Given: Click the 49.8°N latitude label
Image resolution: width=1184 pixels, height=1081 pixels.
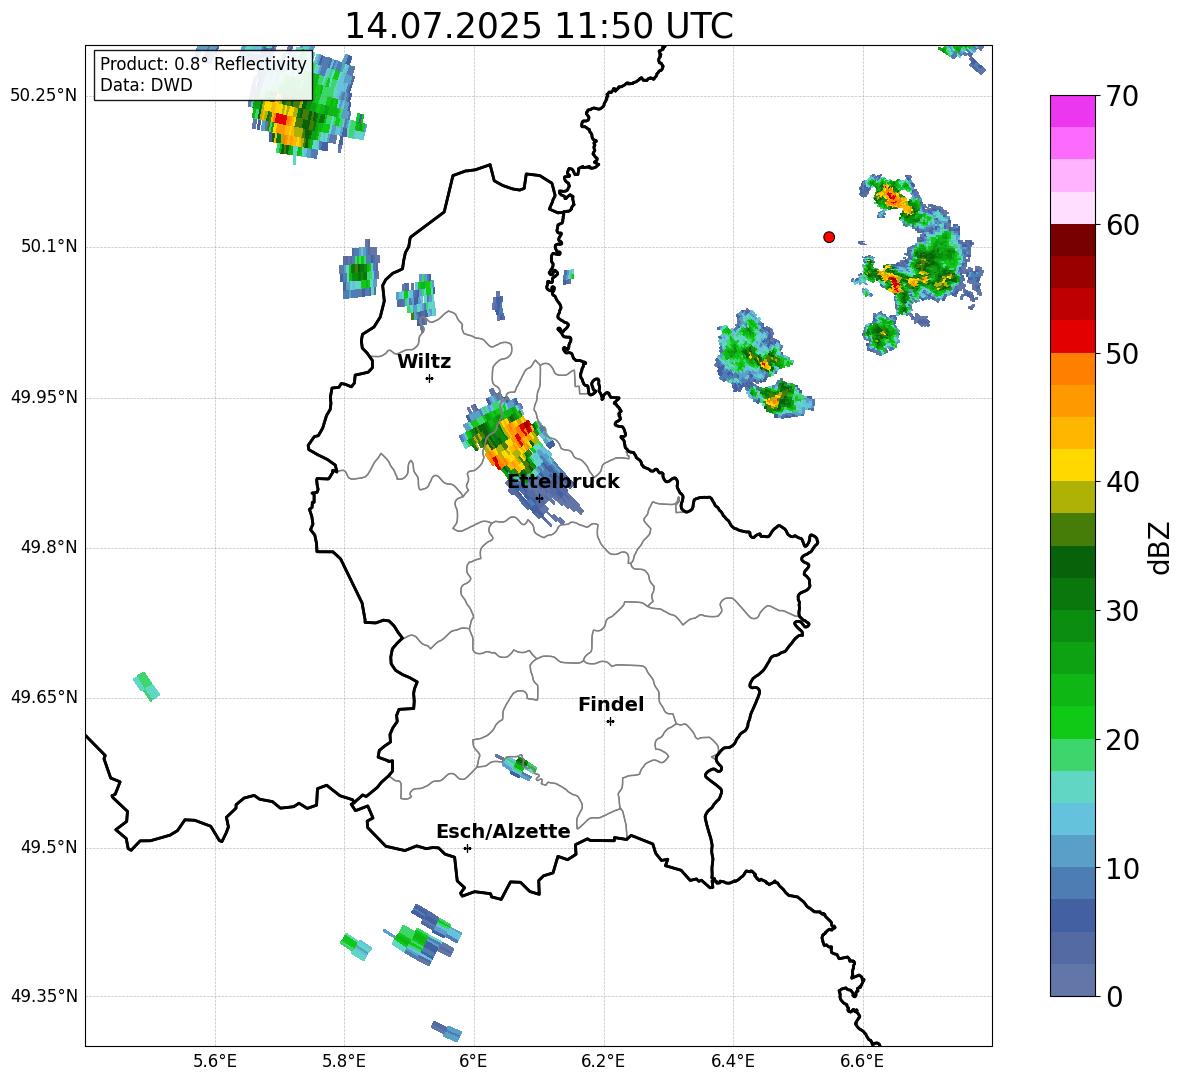Looking at the screenshot, I should pos(49,547).
